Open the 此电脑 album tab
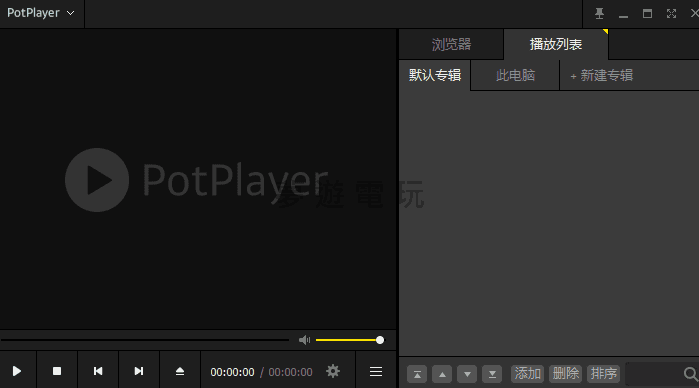The height and width of the screenshot is (388, 699). click(x=515, y=75)
